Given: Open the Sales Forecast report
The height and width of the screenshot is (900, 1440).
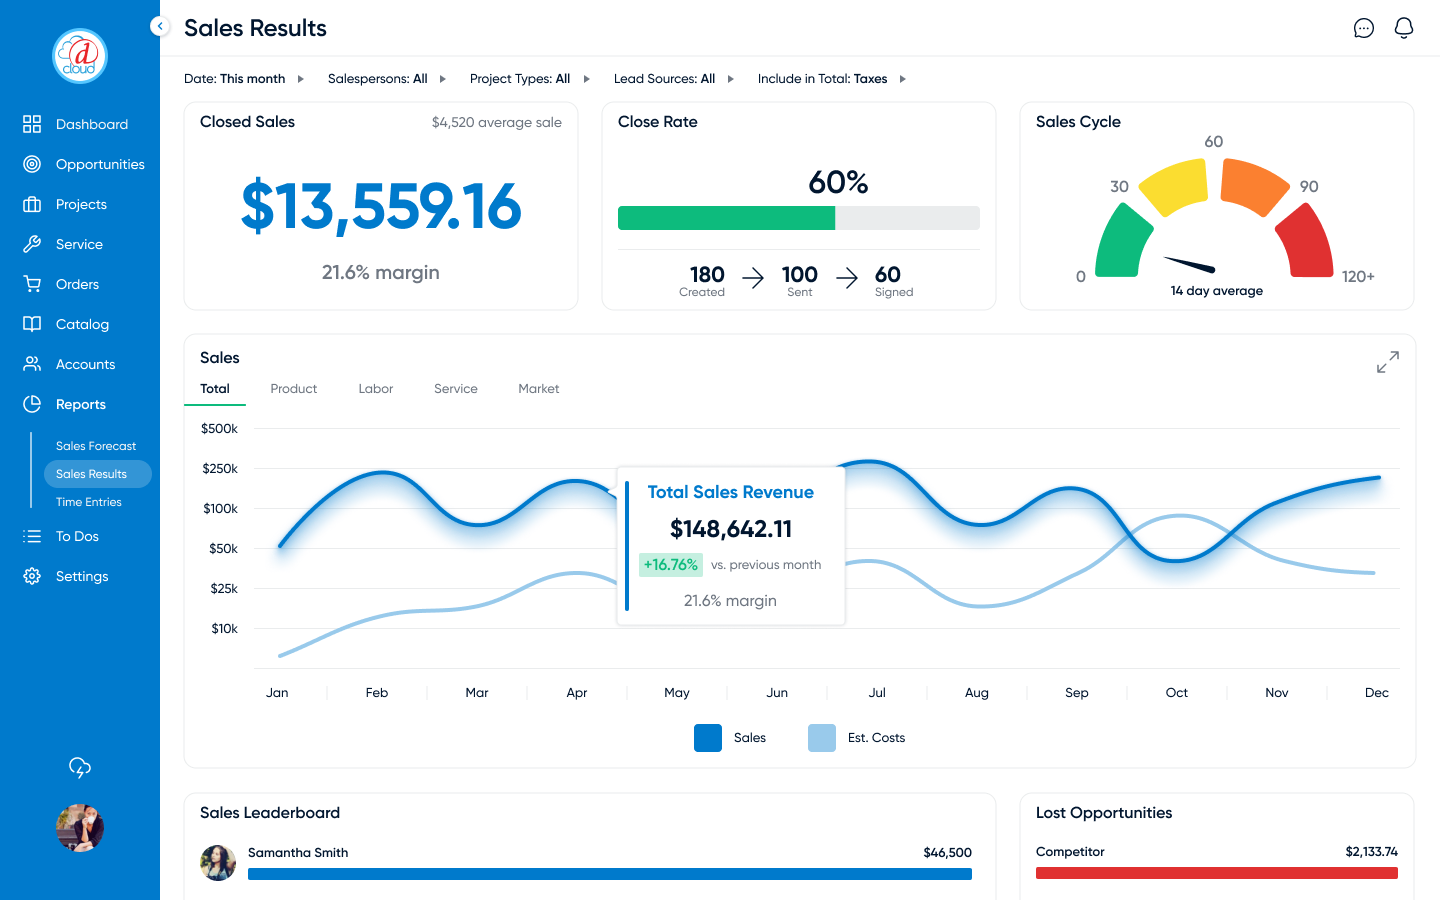Looking at the screenshot, I should pos(96,446).
